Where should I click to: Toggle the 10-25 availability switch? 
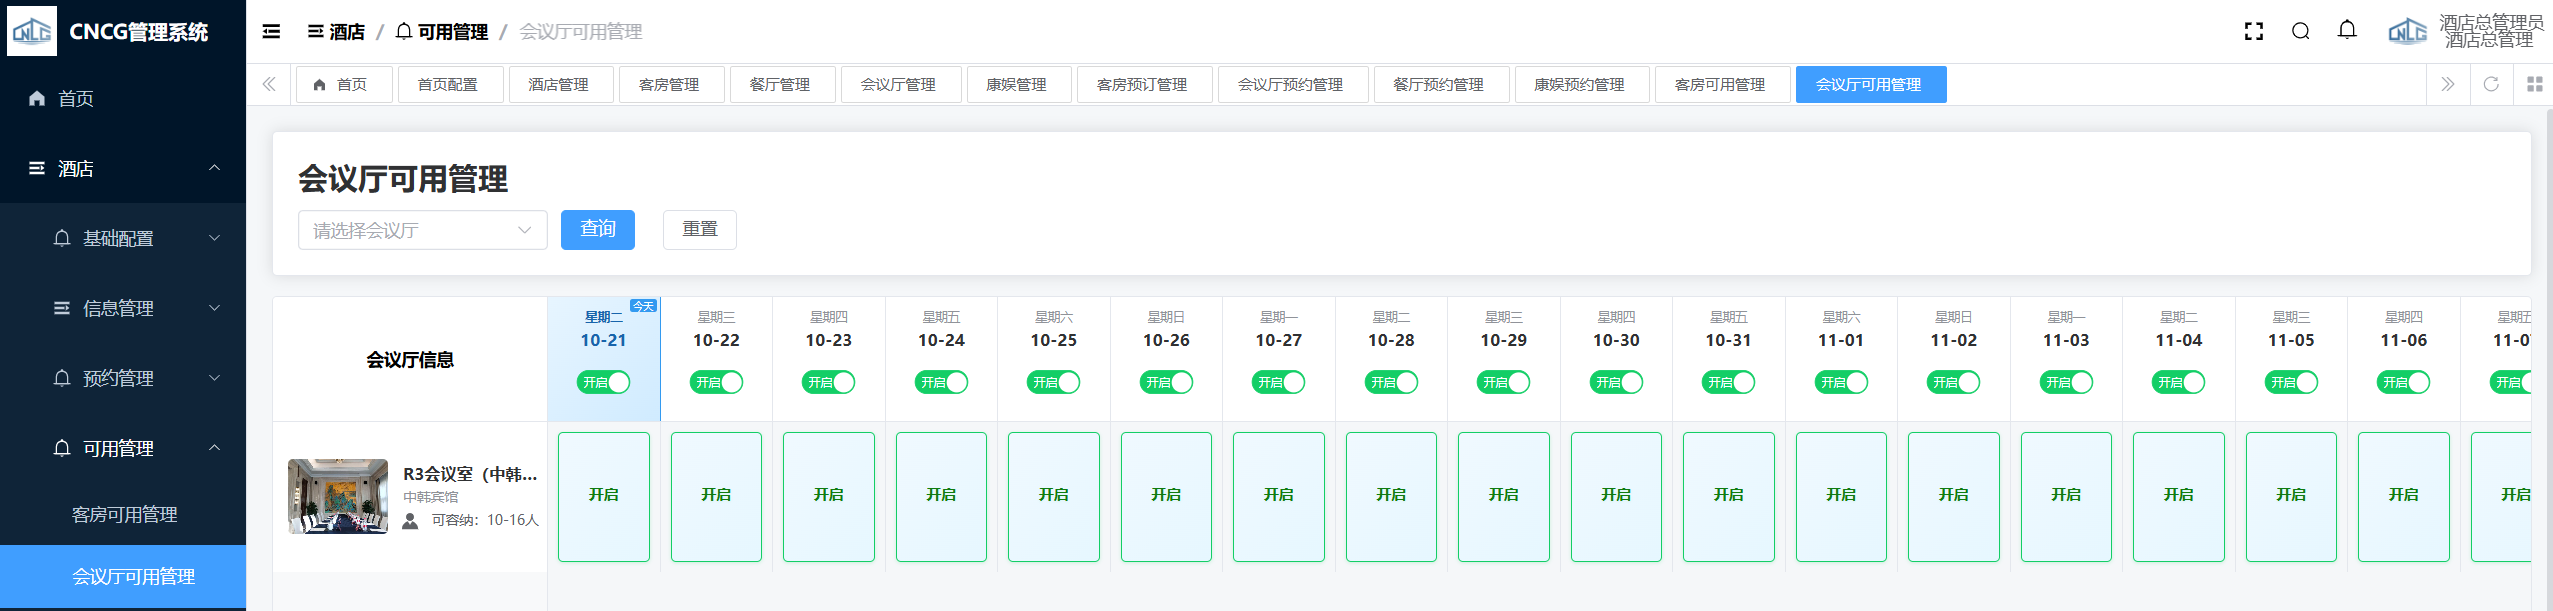coord(1053,382)
